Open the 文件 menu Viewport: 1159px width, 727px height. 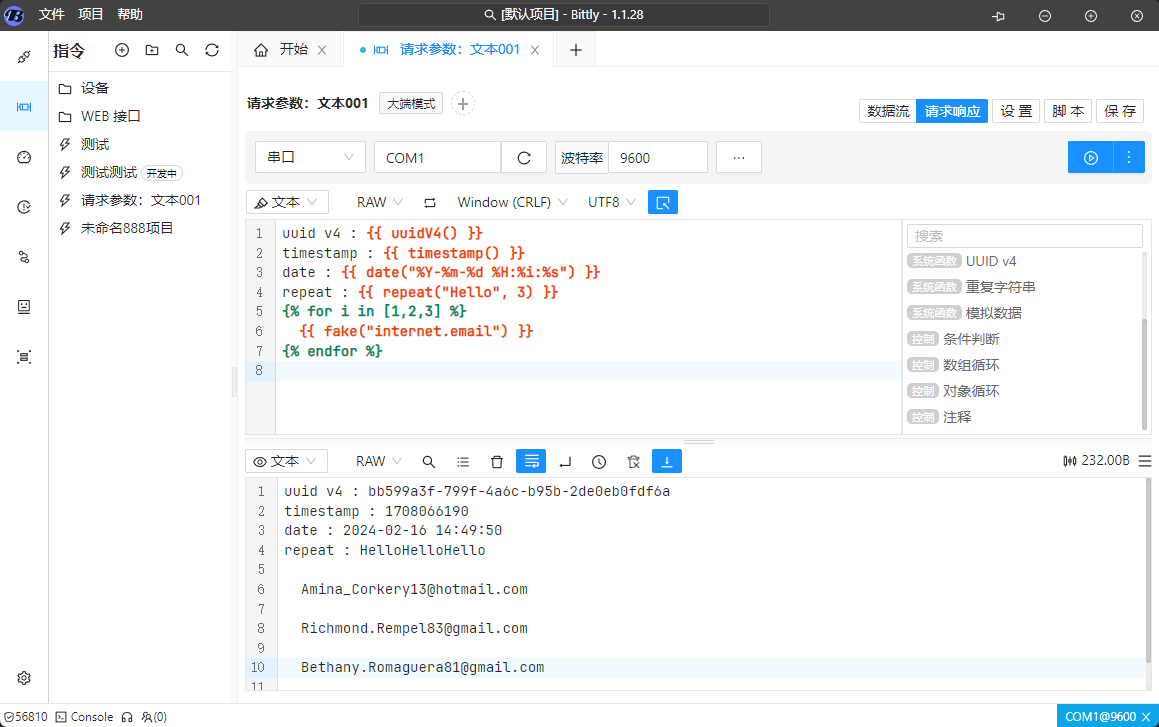click(52, 15)
